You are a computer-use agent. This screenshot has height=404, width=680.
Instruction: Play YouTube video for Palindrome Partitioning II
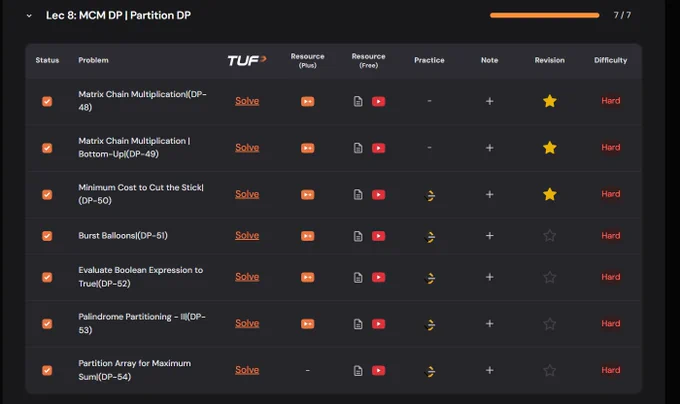coord(378,324)
